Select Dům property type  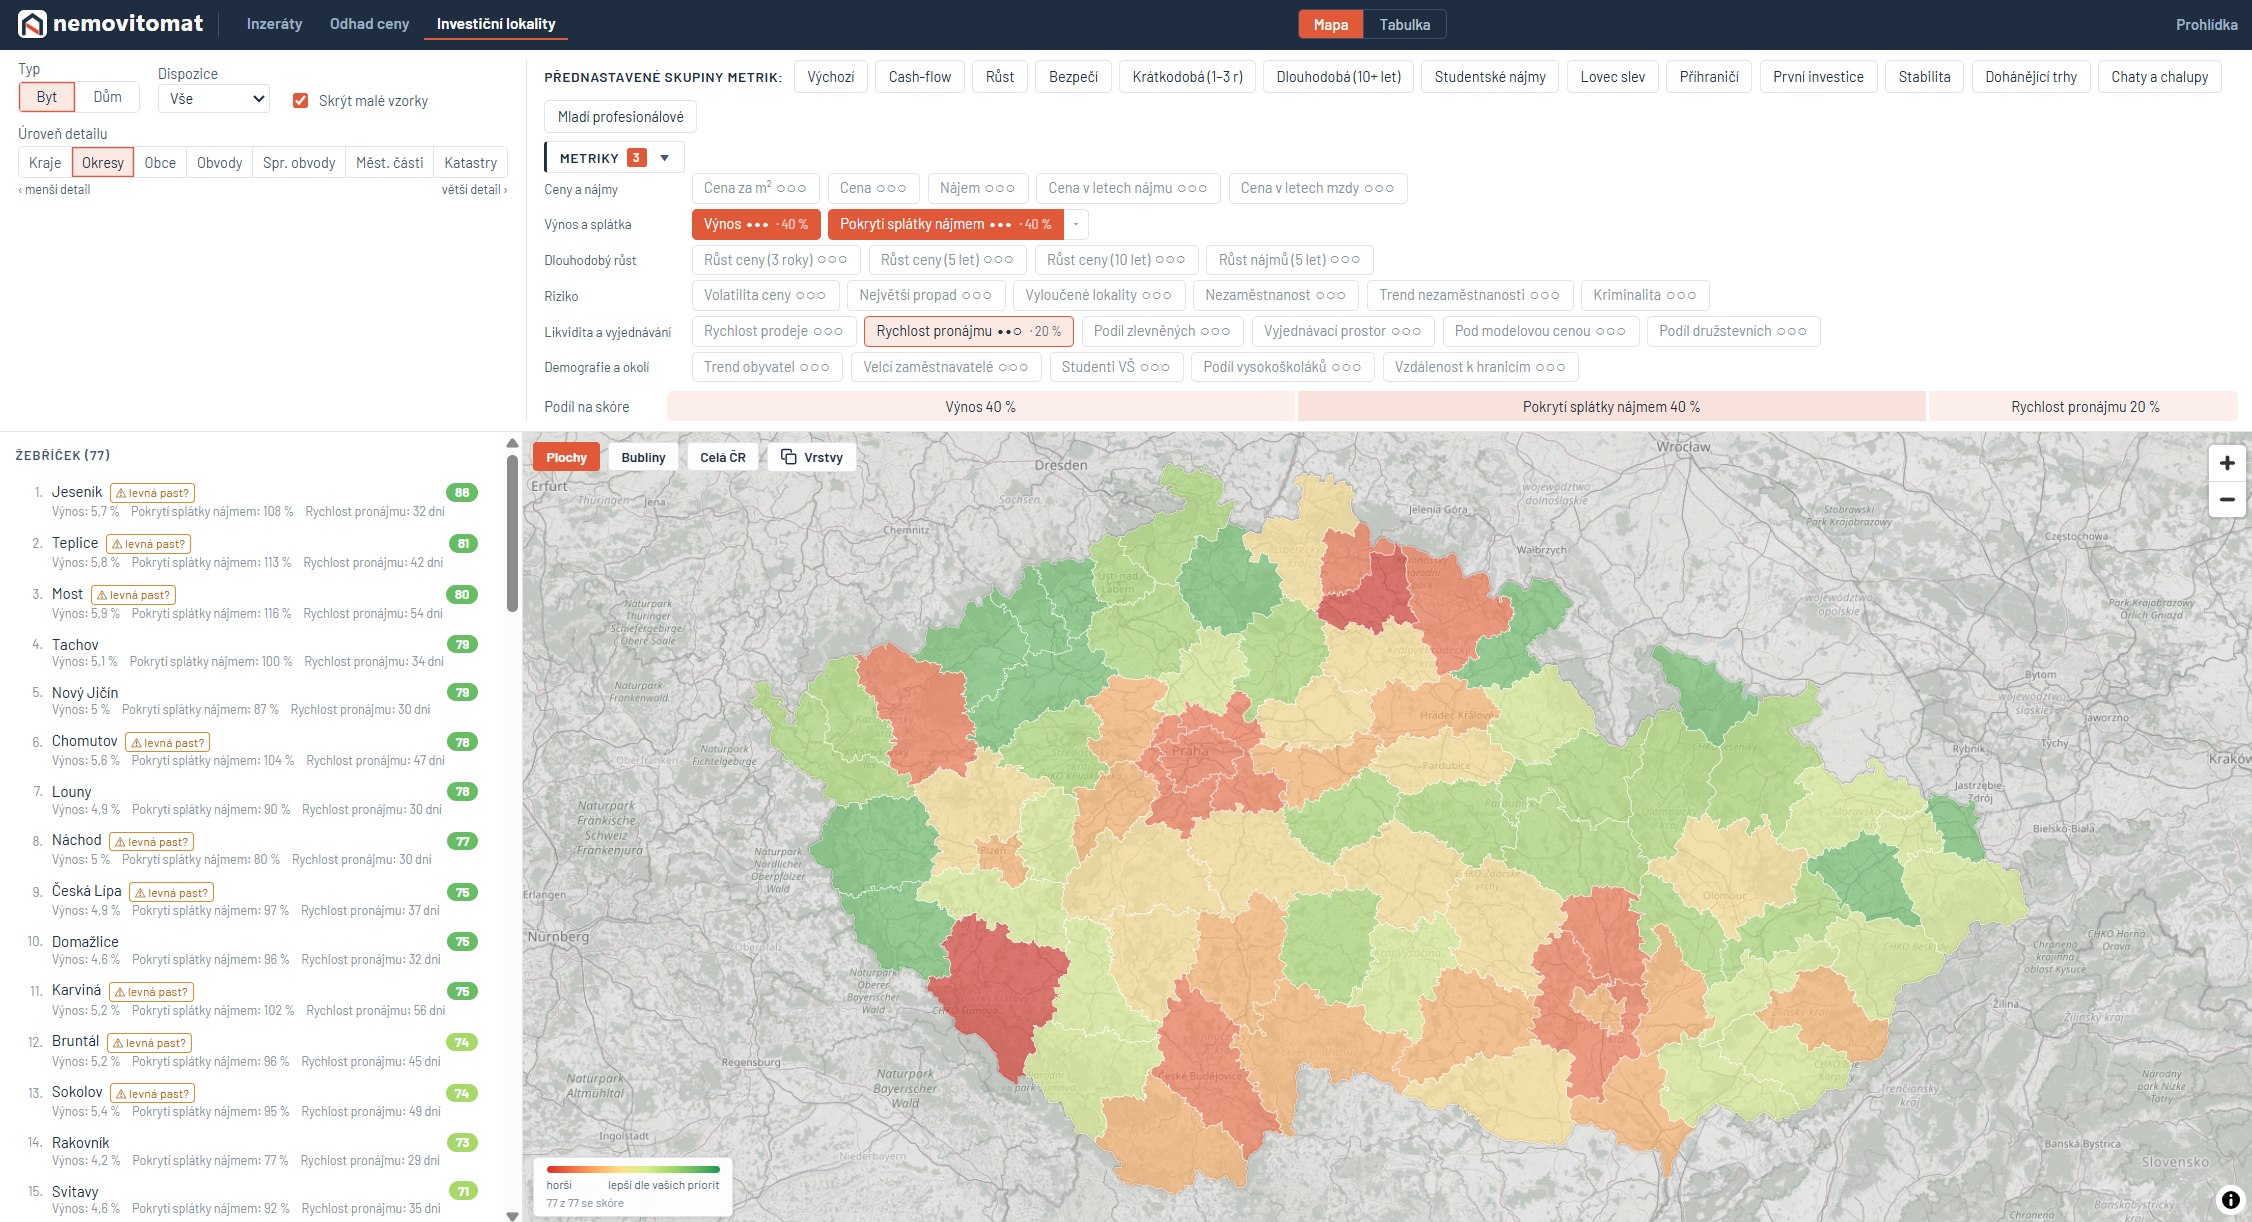107,97
